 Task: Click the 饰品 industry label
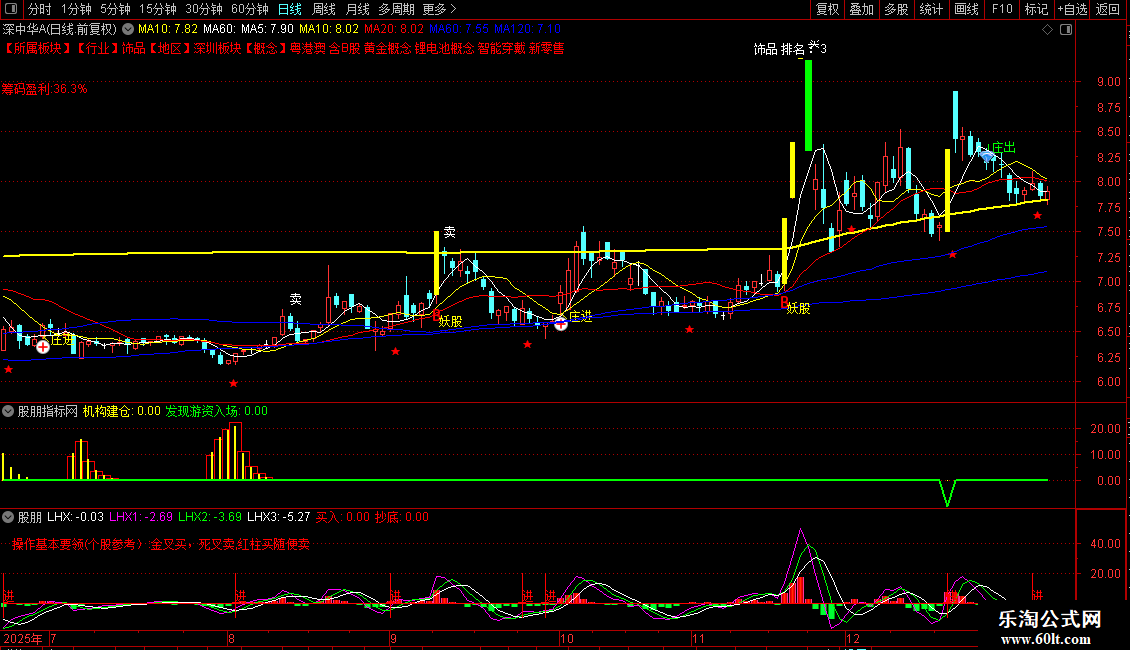pyautogui.click(x=133, y=48)
